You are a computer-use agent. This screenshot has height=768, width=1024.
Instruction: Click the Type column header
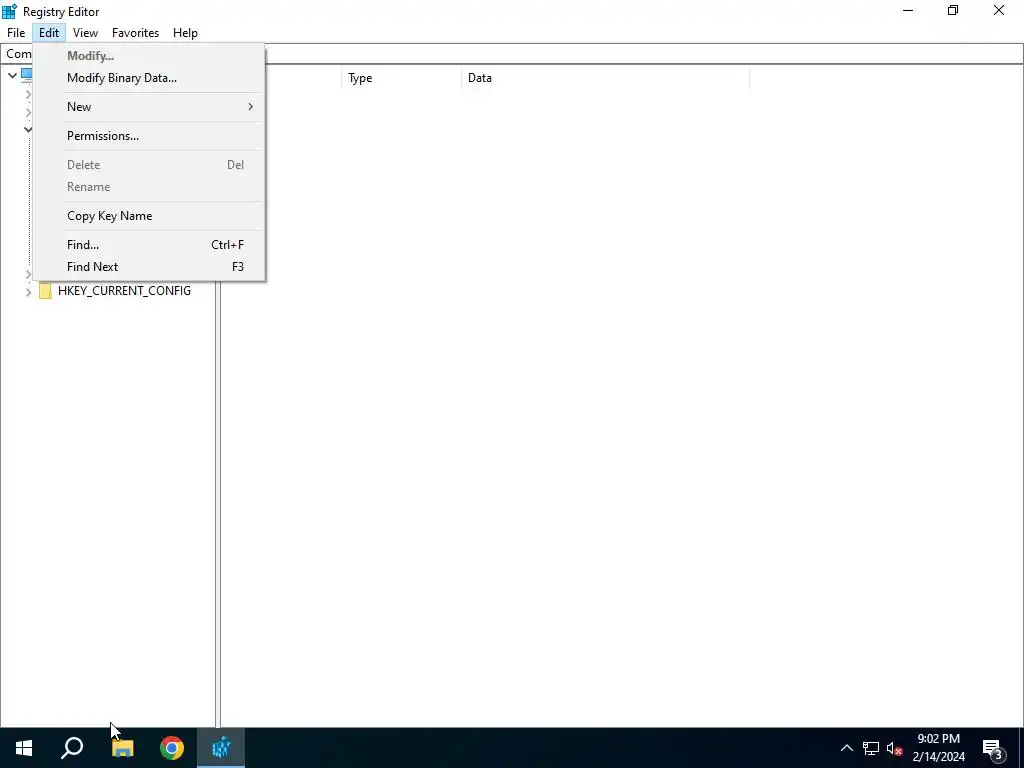(x=401, y=78)
